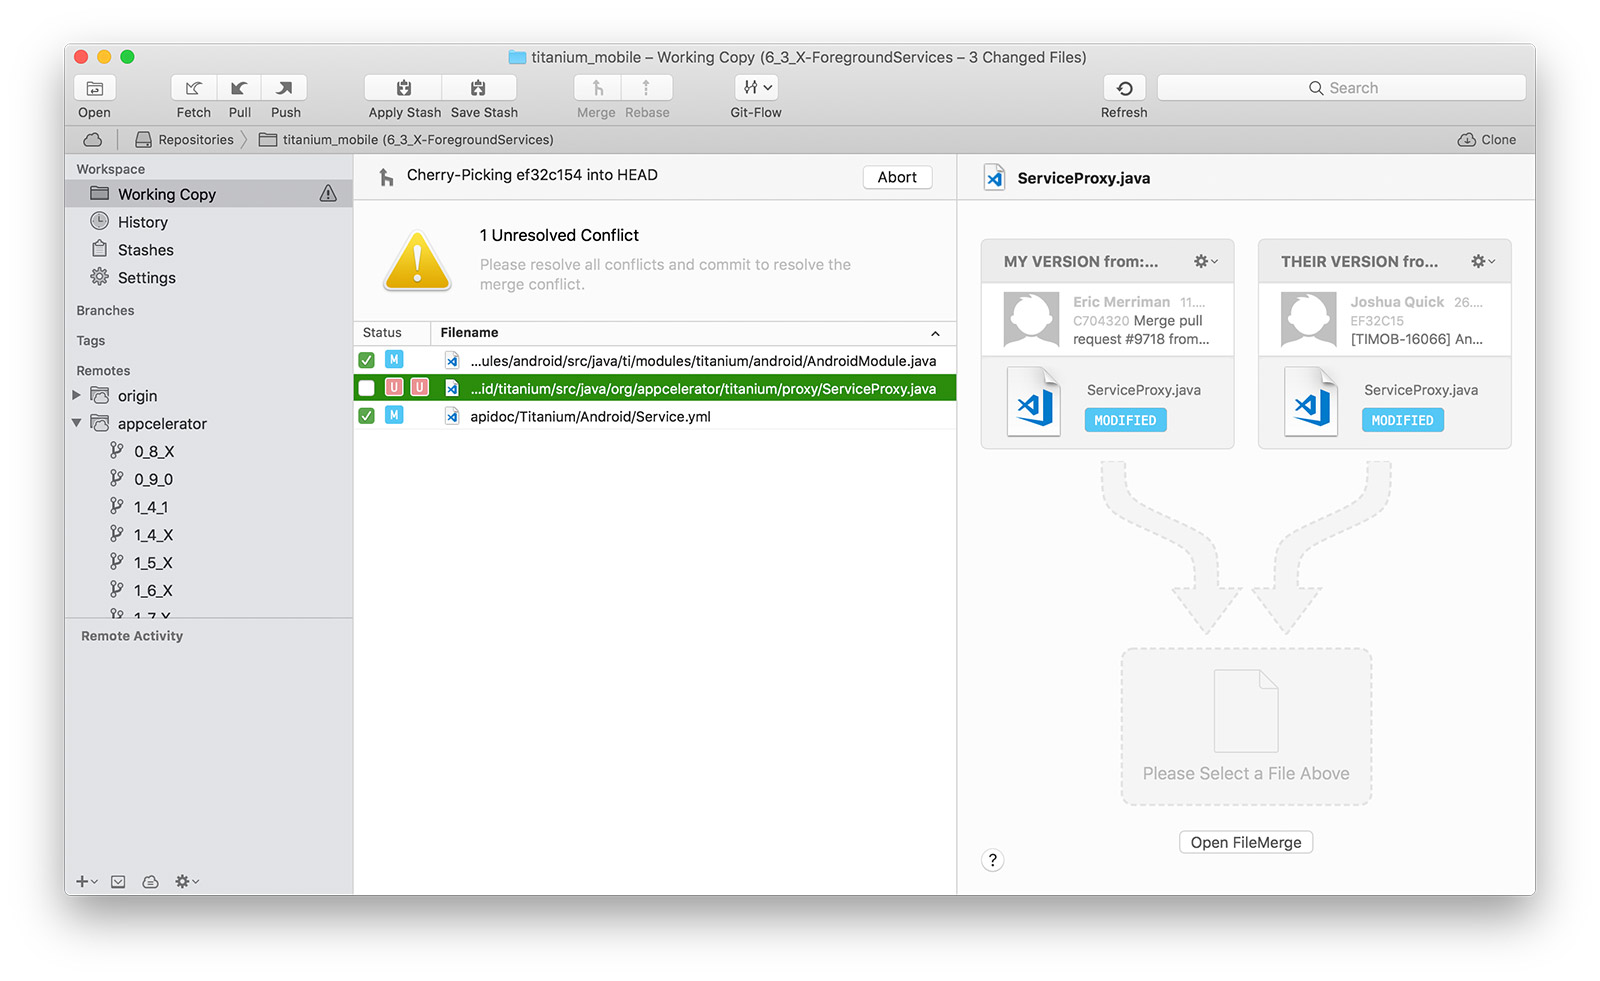Click the M status badge of AndroidModule.java
1600x981 pixels.
click(x=394, y=360)
